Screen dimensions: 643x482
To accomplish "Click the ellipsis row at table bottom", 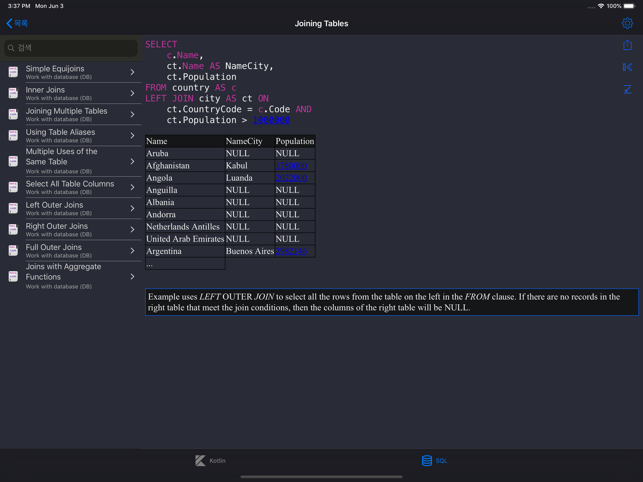I will (x=185, y=264).
